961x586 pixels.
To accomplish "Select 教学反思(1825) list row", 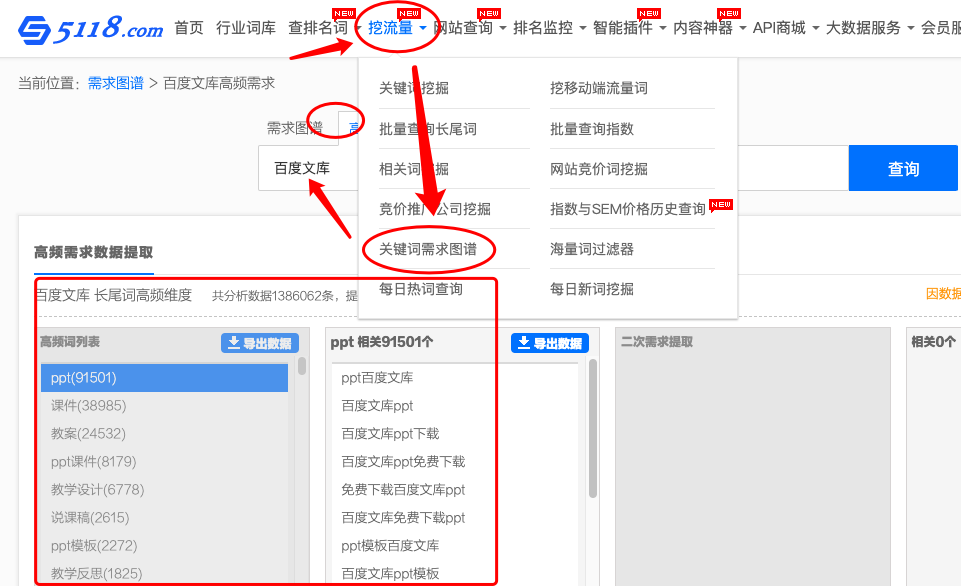I will tap(164, 574).
